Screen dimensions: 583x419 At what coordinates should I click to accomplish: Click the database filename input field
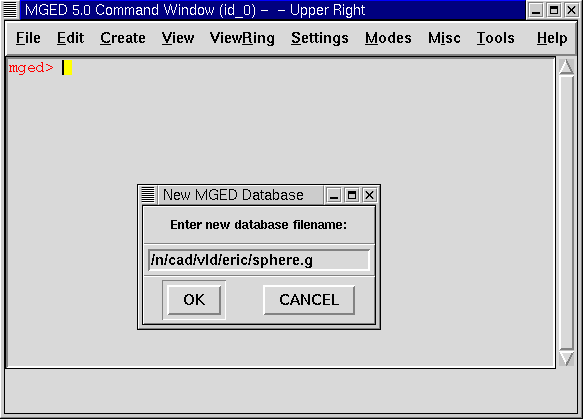coord(259,260)
